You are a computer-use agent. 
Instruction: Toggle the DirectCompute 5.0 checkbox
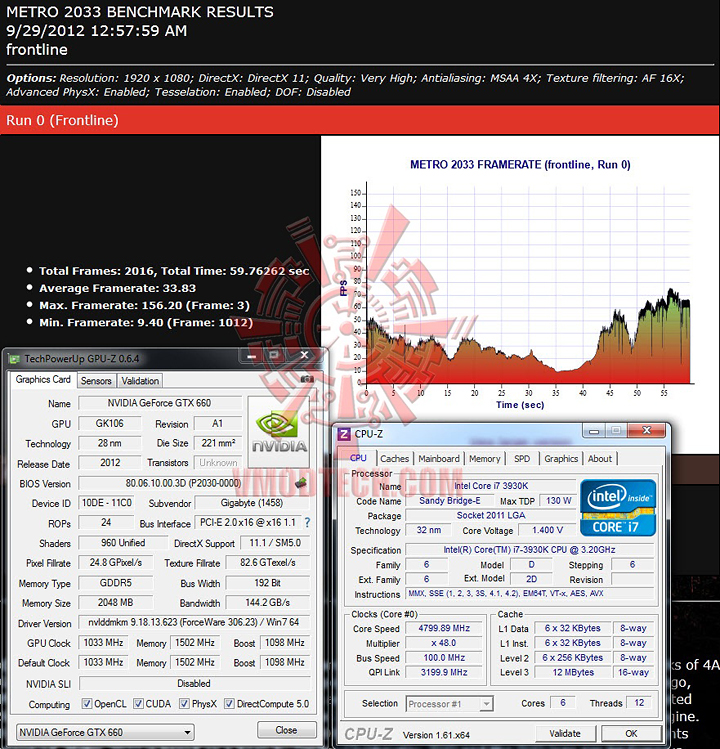point(229,704)
